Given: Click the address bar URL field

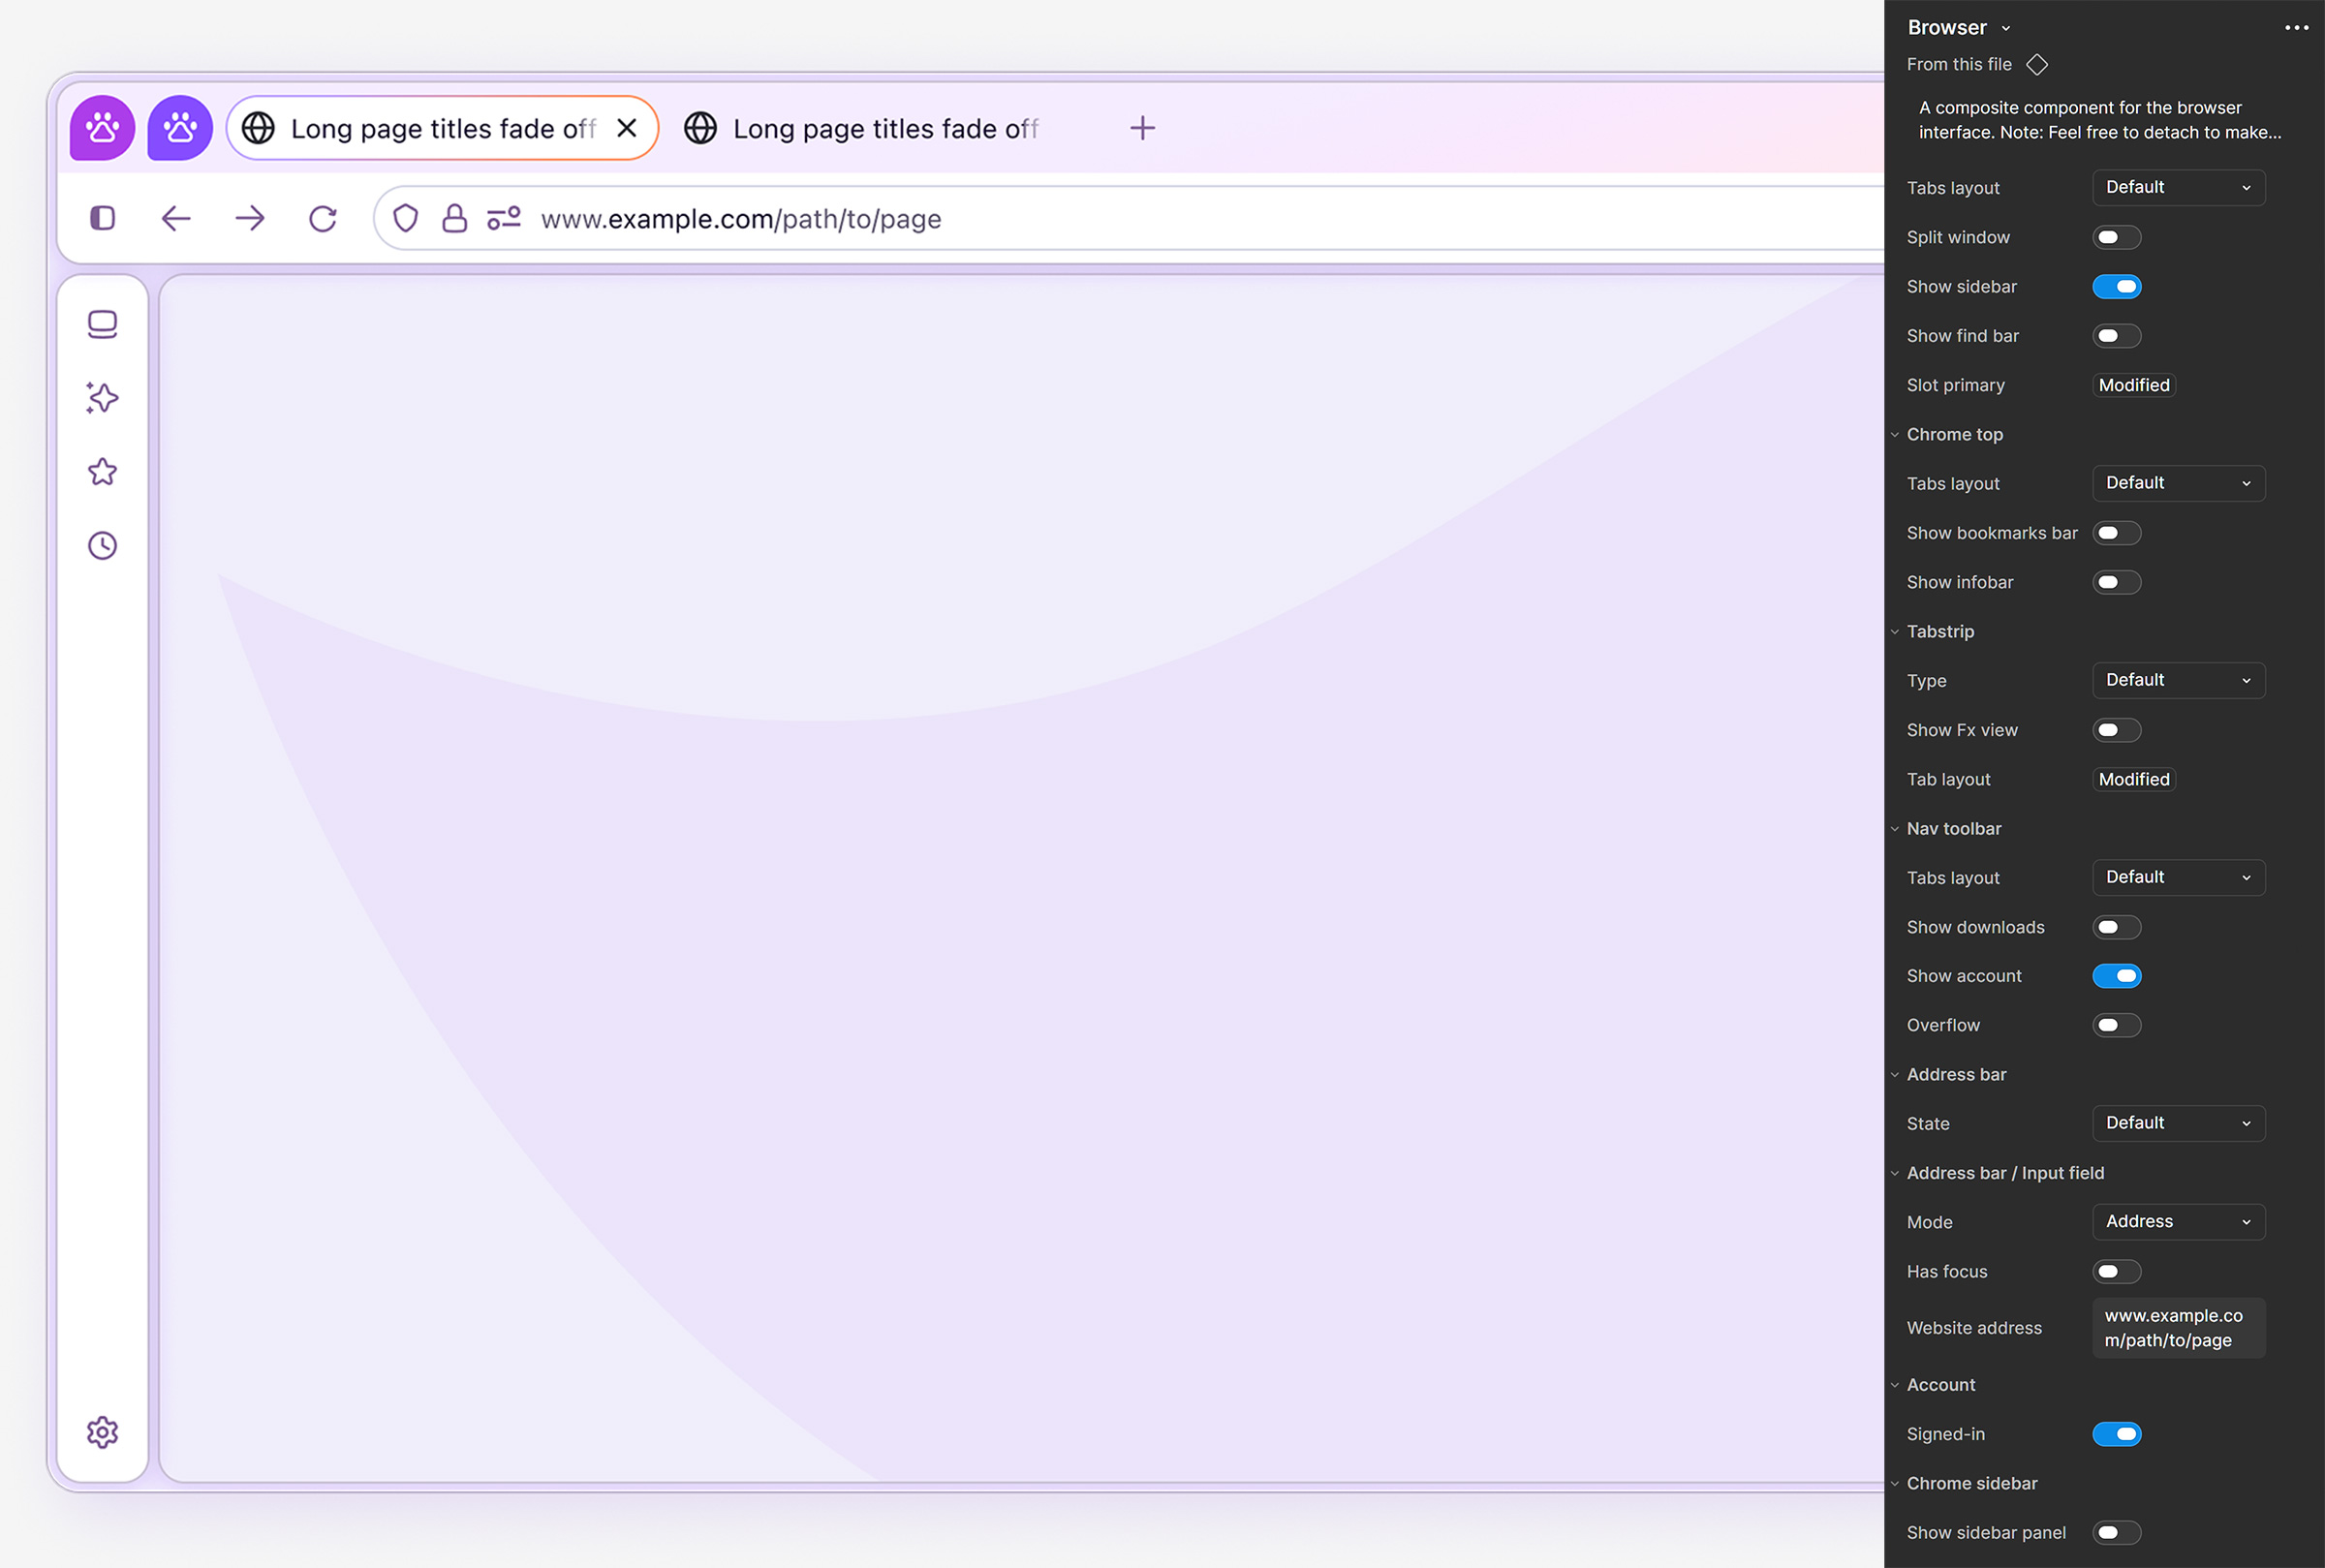Looking at the screenshot, I should (1130, 218).
